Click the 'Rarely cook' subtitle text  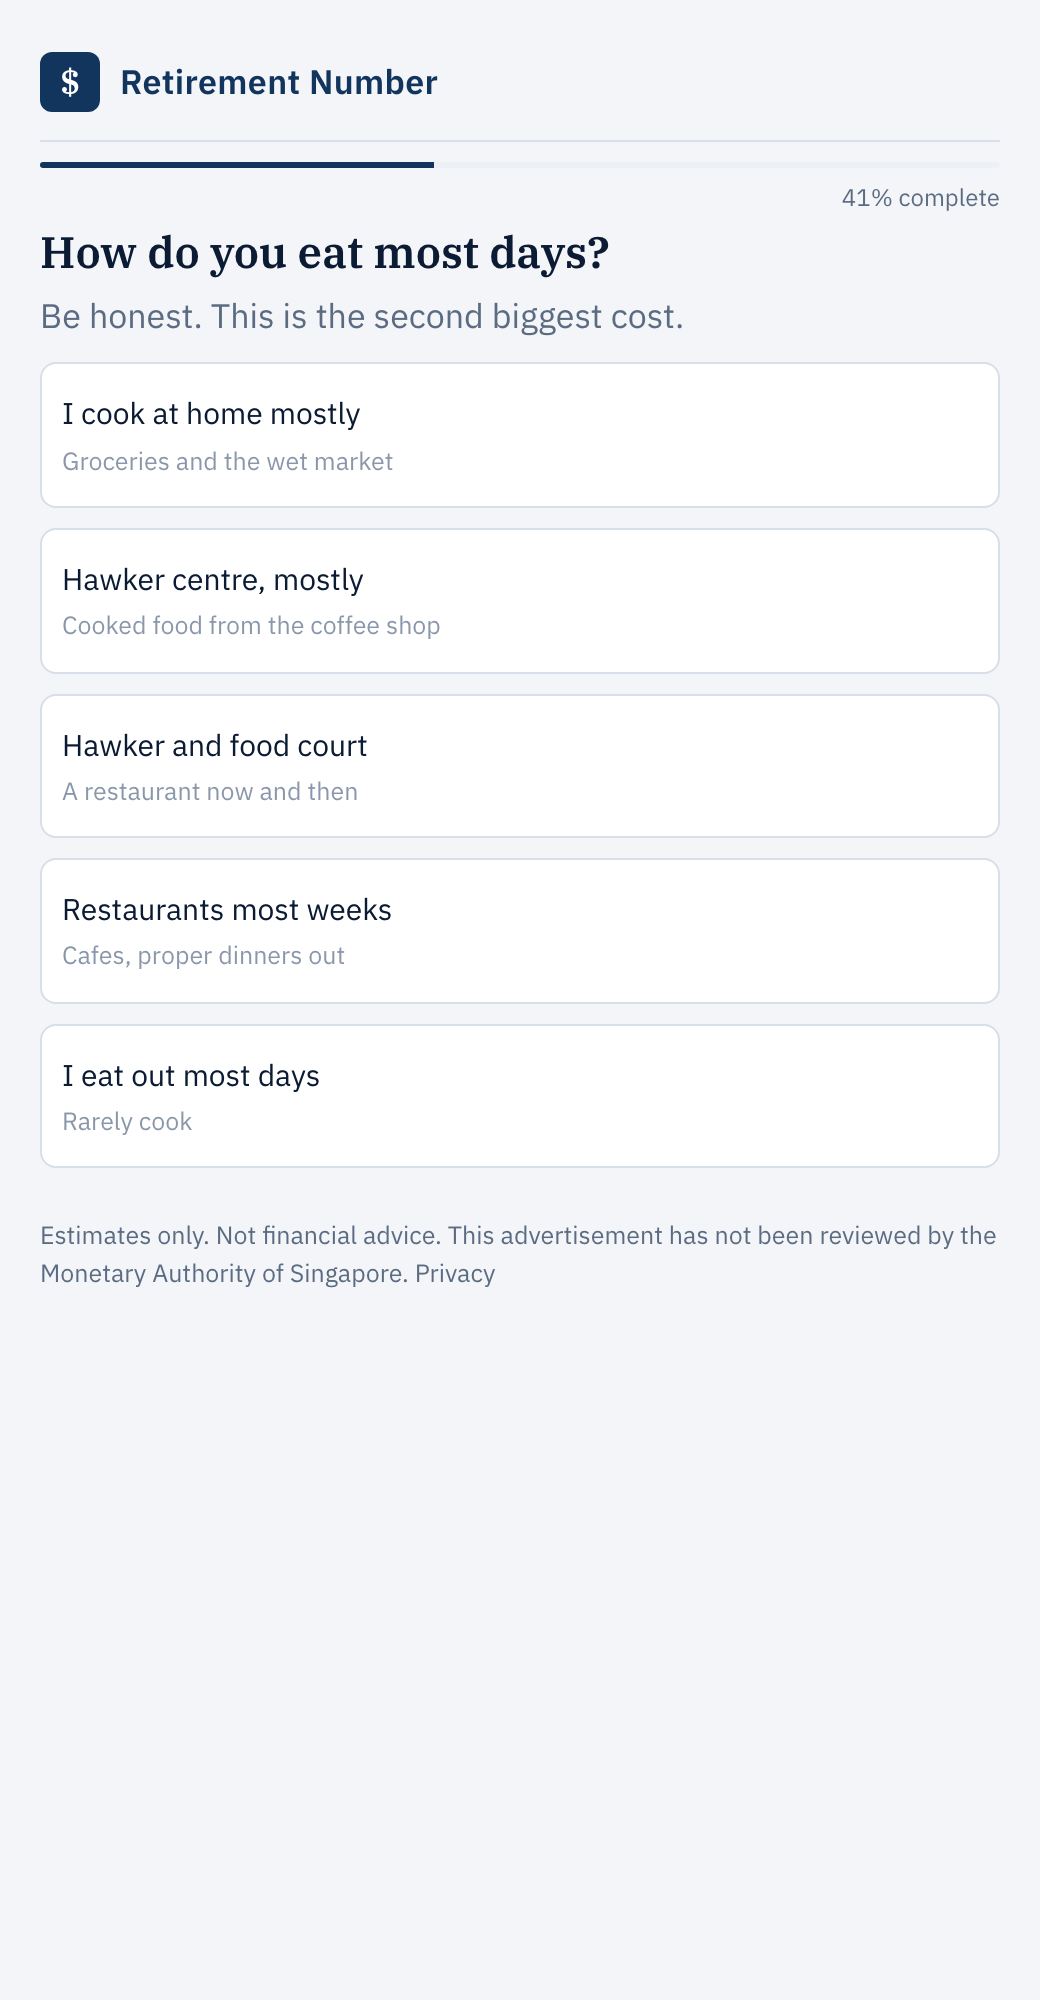pyautogui.click(x=127, y=1122)
